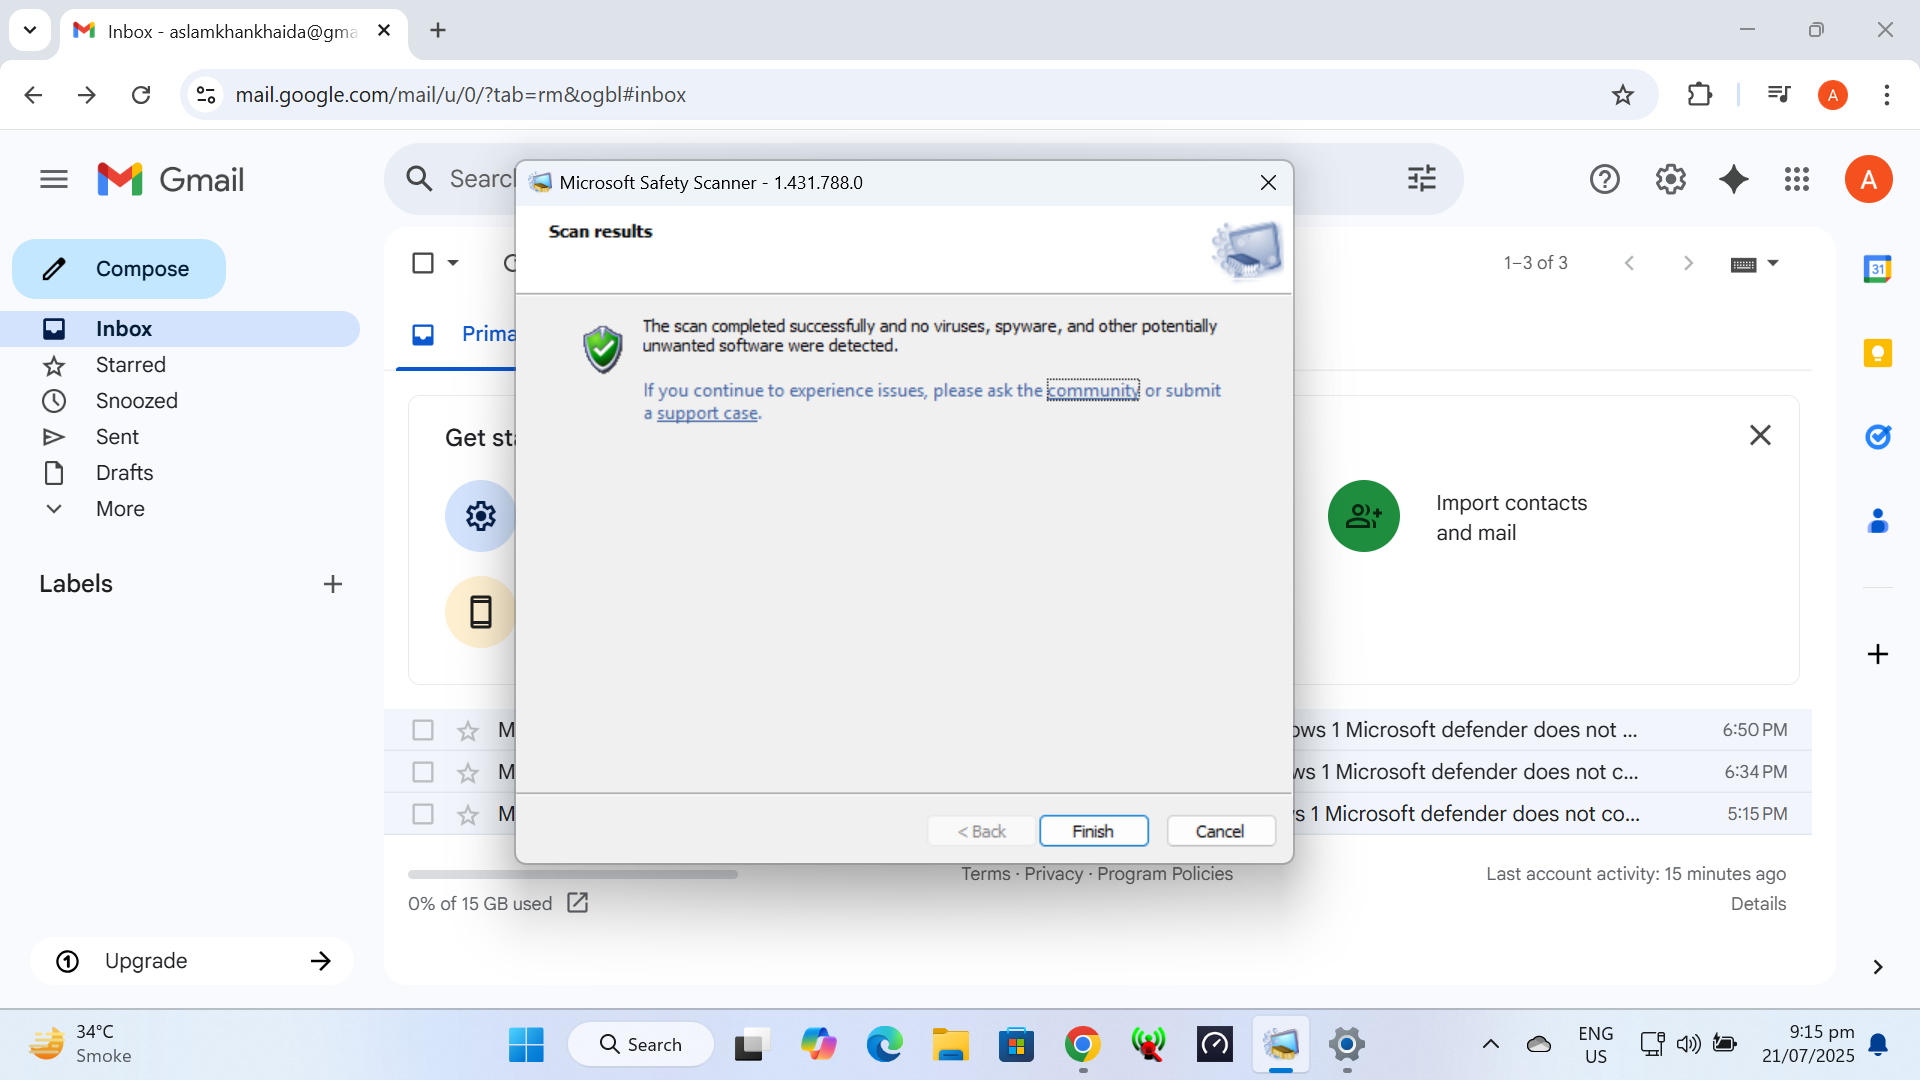Open Google Calendar in the side panel
The height and width of the screenshot is (1080, 1920).
[1878, 268]
